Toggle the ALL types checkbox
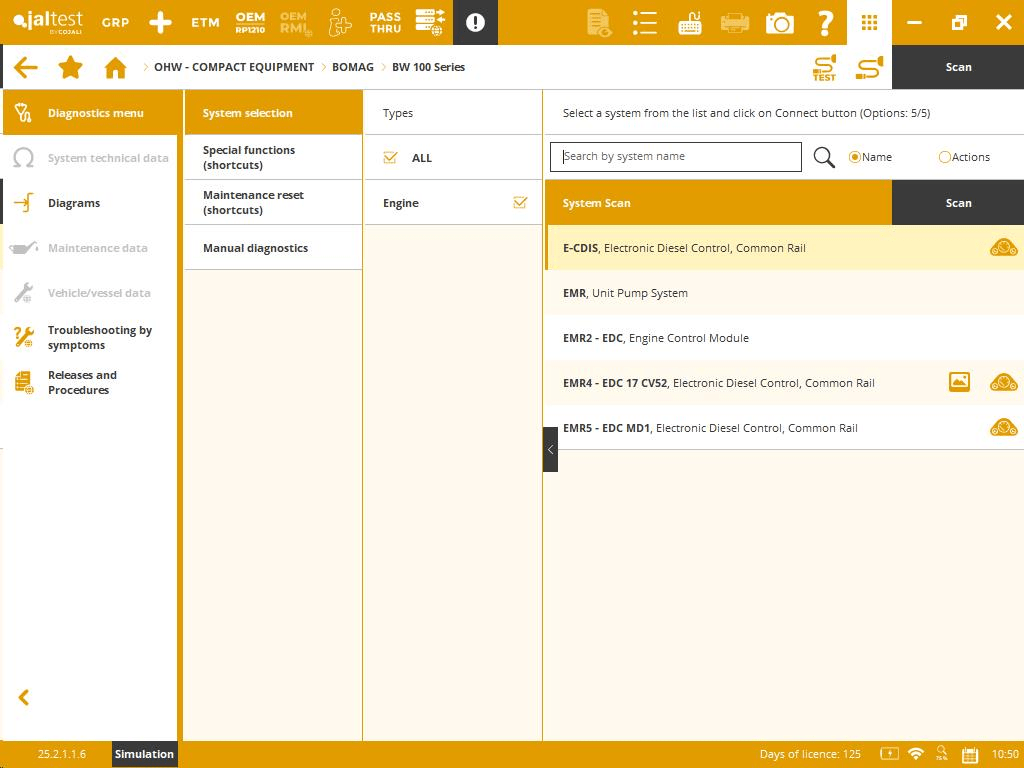1024x768 pixels. tap(391, 158)
